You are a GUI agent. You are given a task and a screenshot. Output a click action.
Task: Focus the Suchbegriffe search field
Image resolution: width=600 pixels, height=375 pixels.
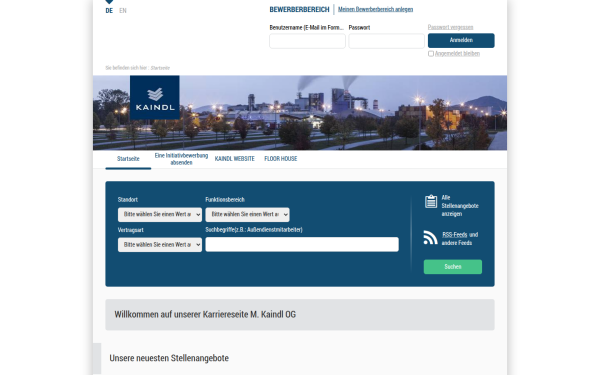(302, 245)
